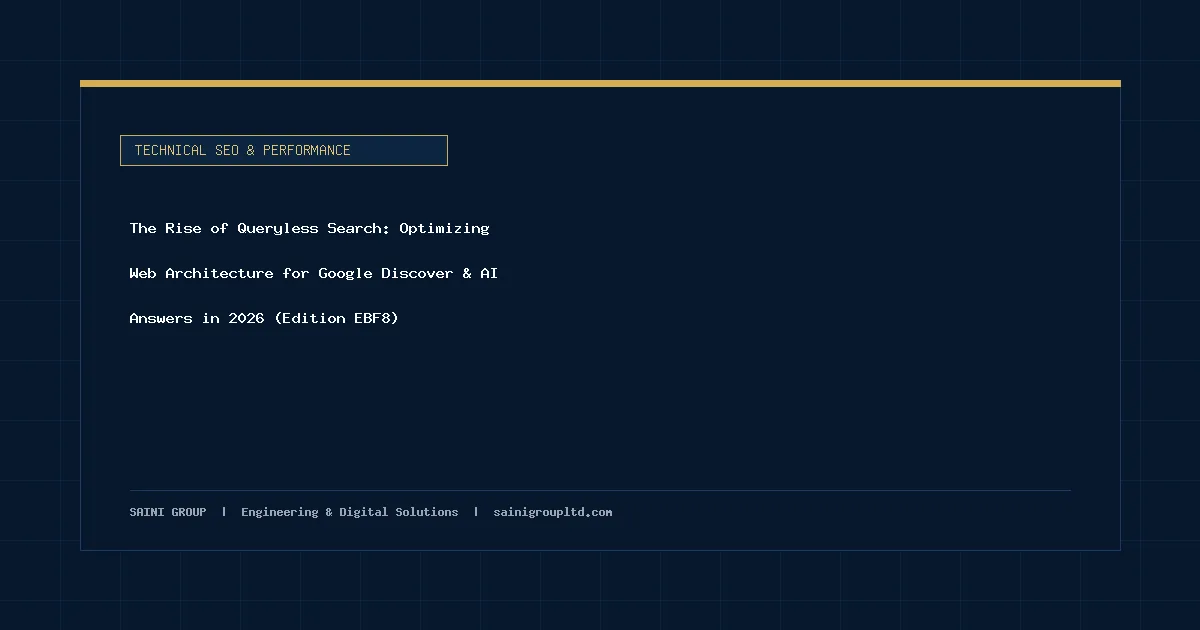This screenshot has width=1200, height=630.
Task: Click 'Engineering & Digital Solutions' footer text
Action: (x=349, y=512)
